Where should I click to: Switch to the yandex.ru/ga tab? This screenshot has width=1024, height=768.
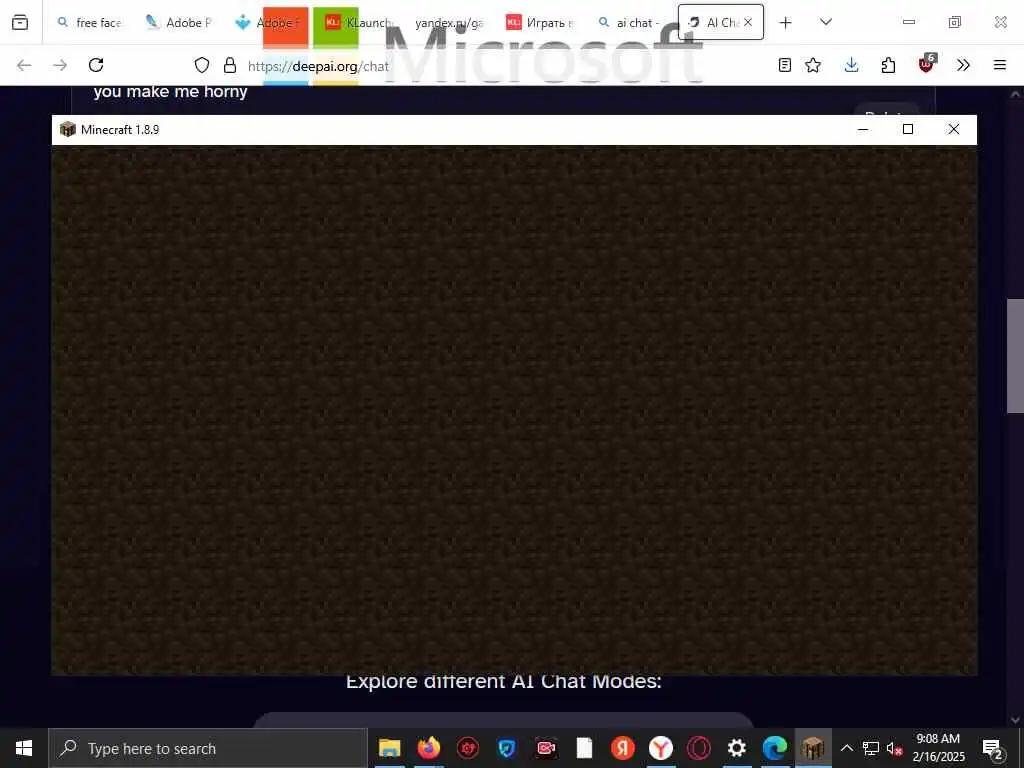[x=448, y=22]
